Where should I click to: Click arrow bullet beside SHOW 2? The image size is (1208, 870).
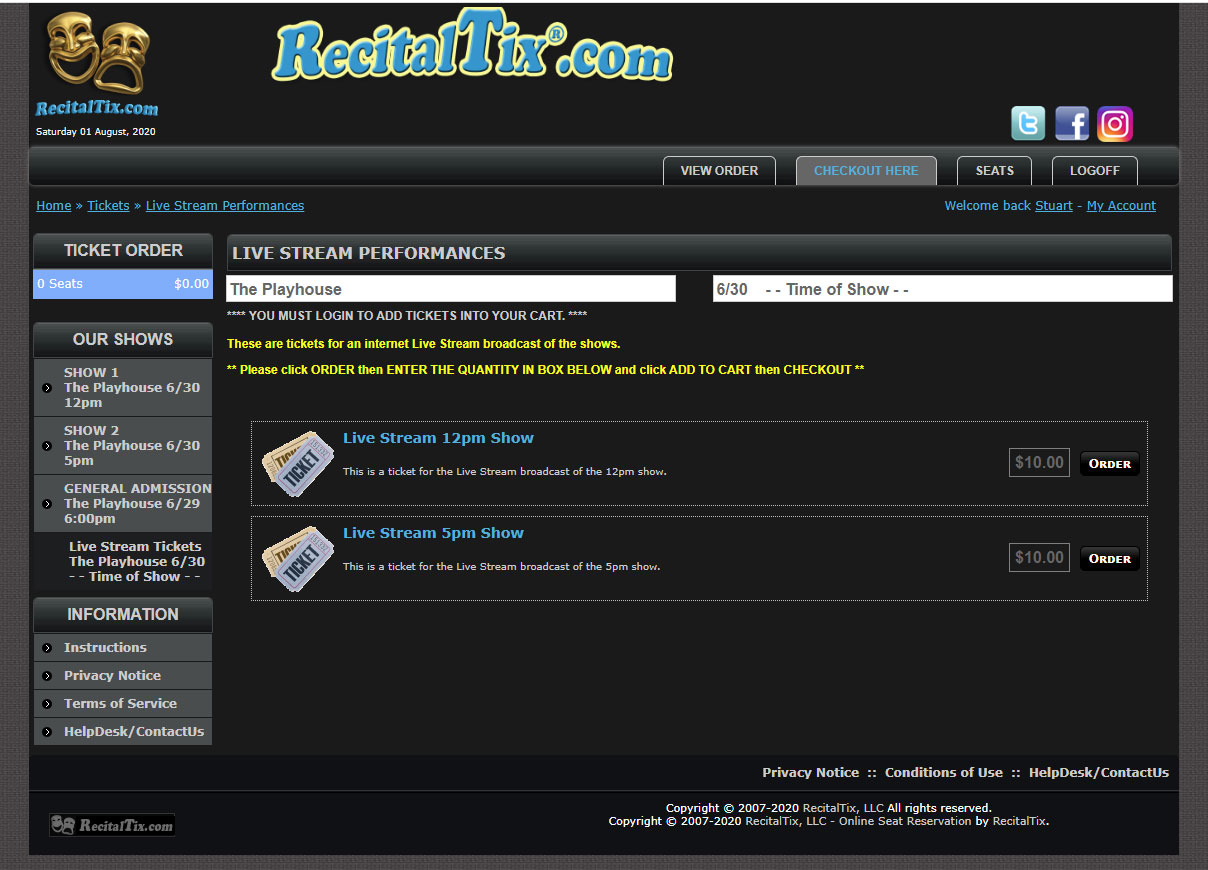47,445
